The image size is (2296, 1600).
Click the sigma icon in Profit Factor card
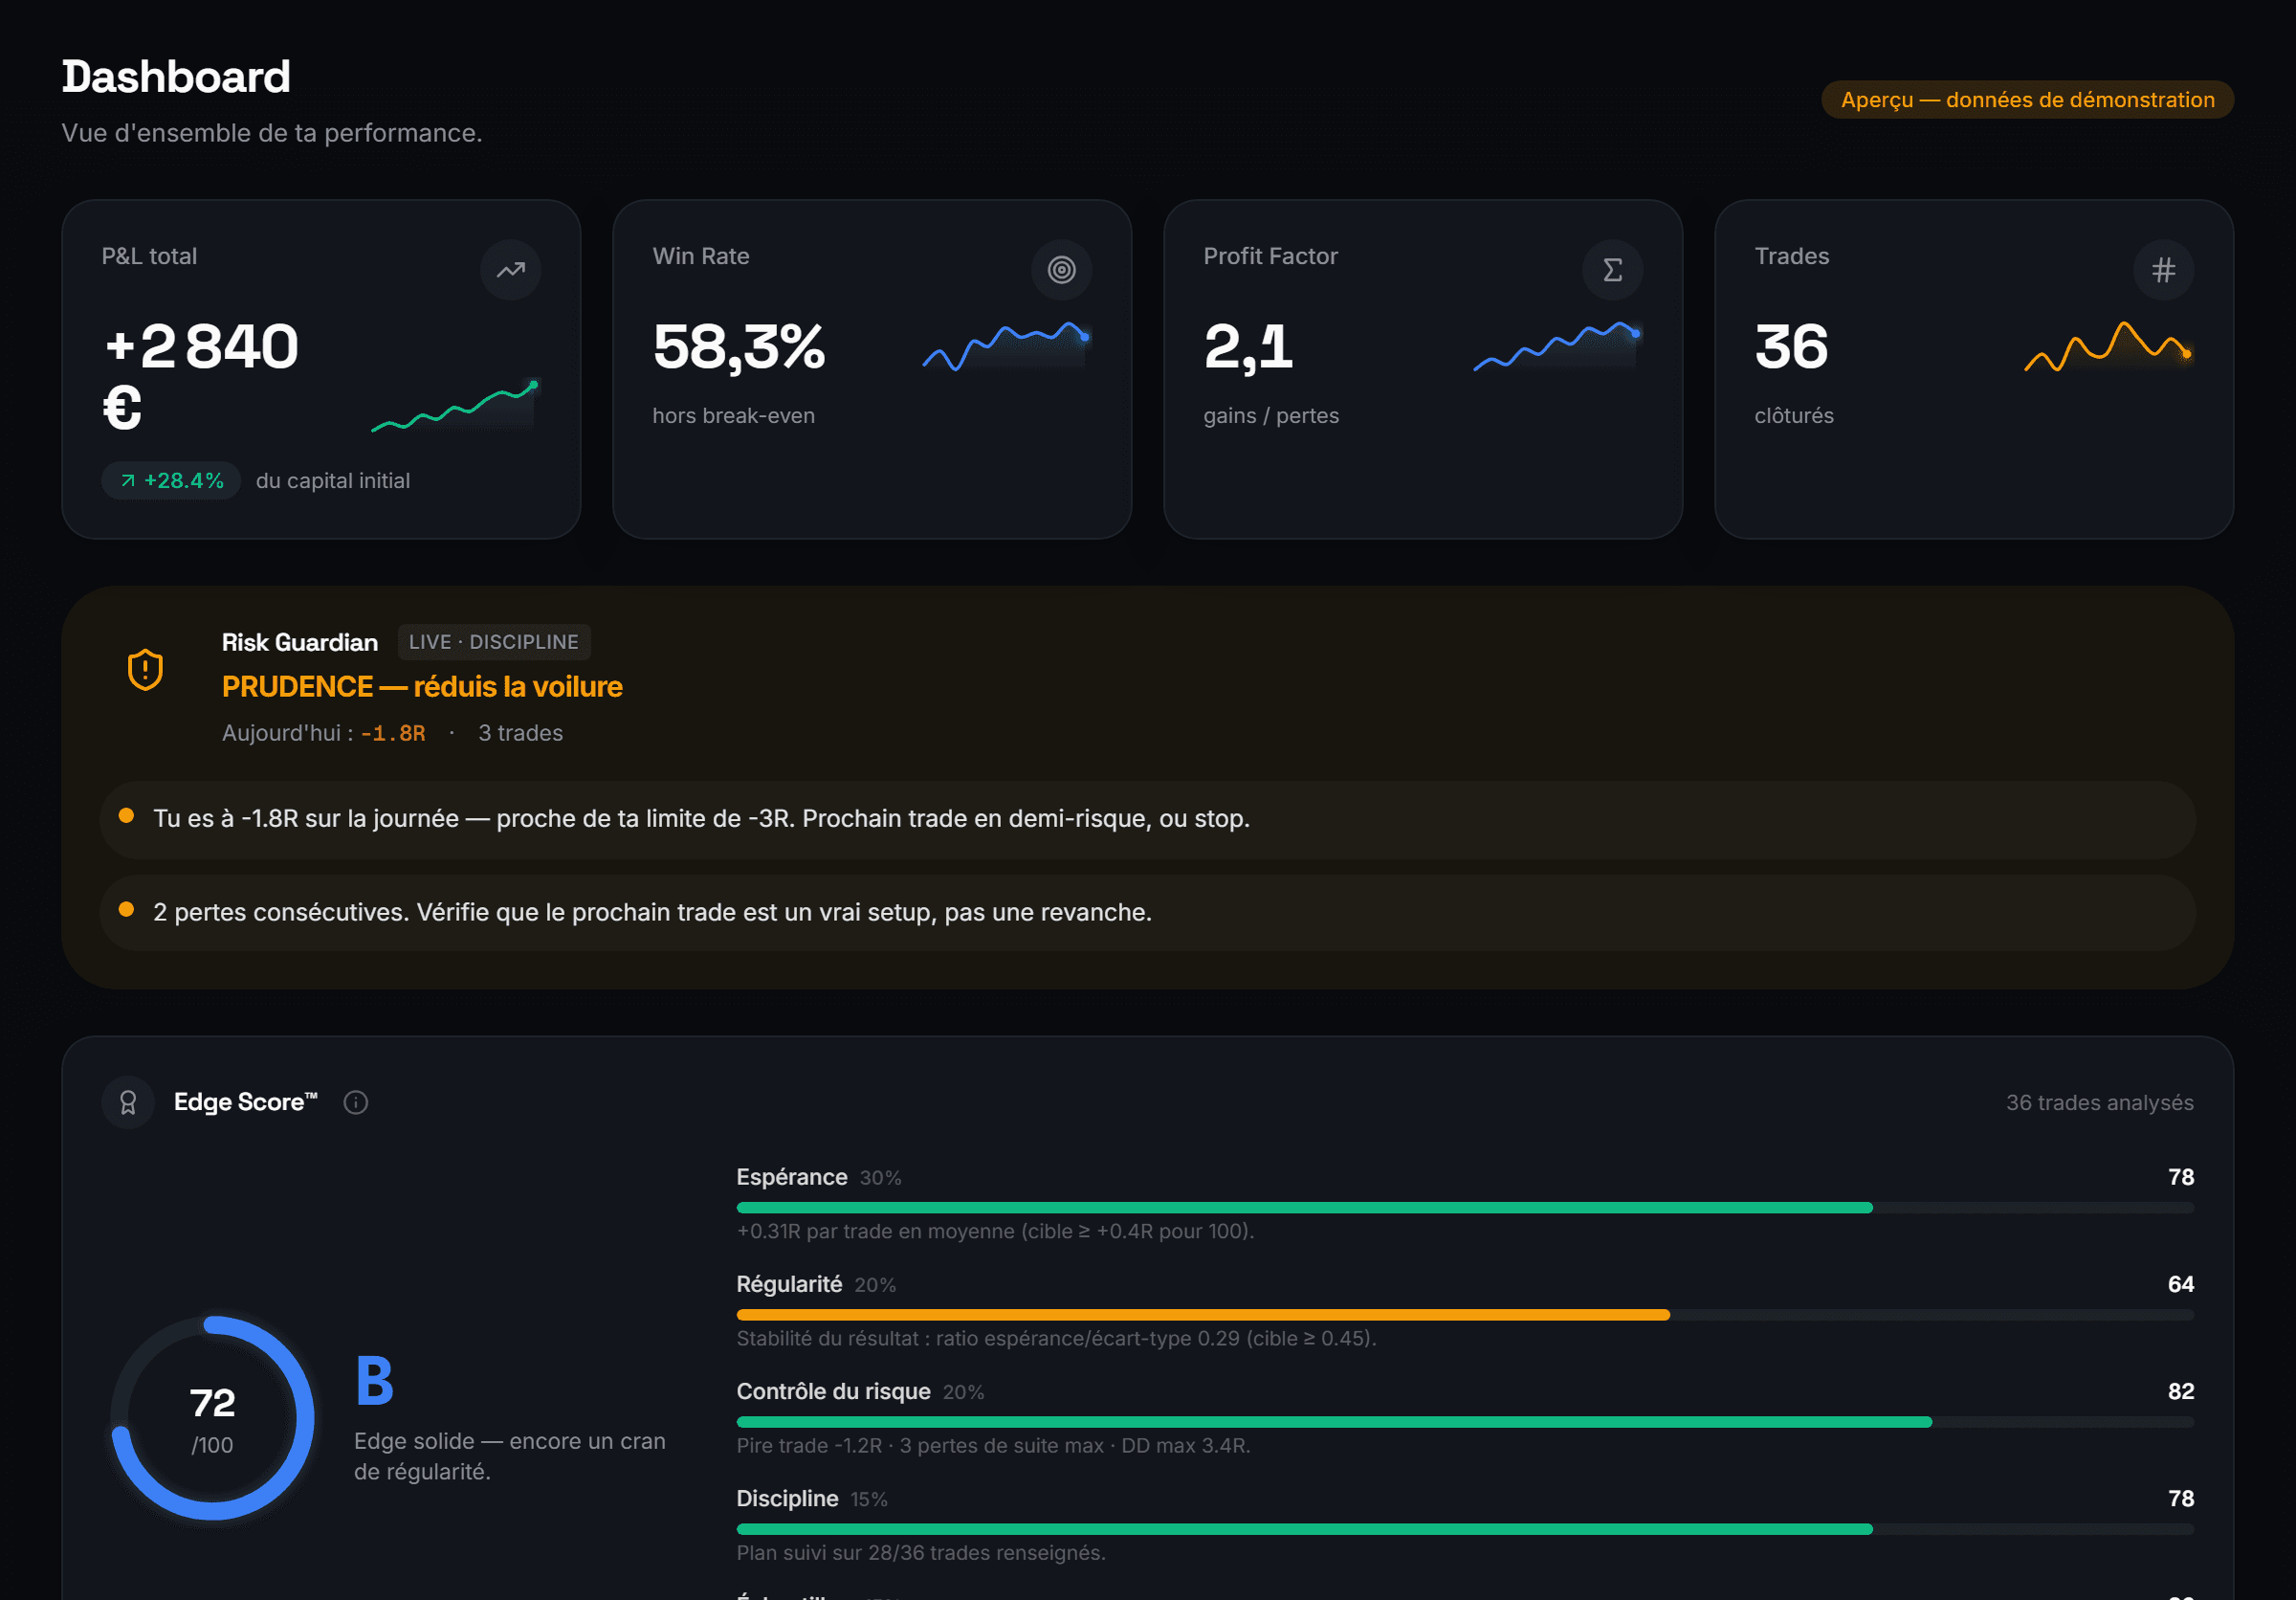pos(1612,270)
